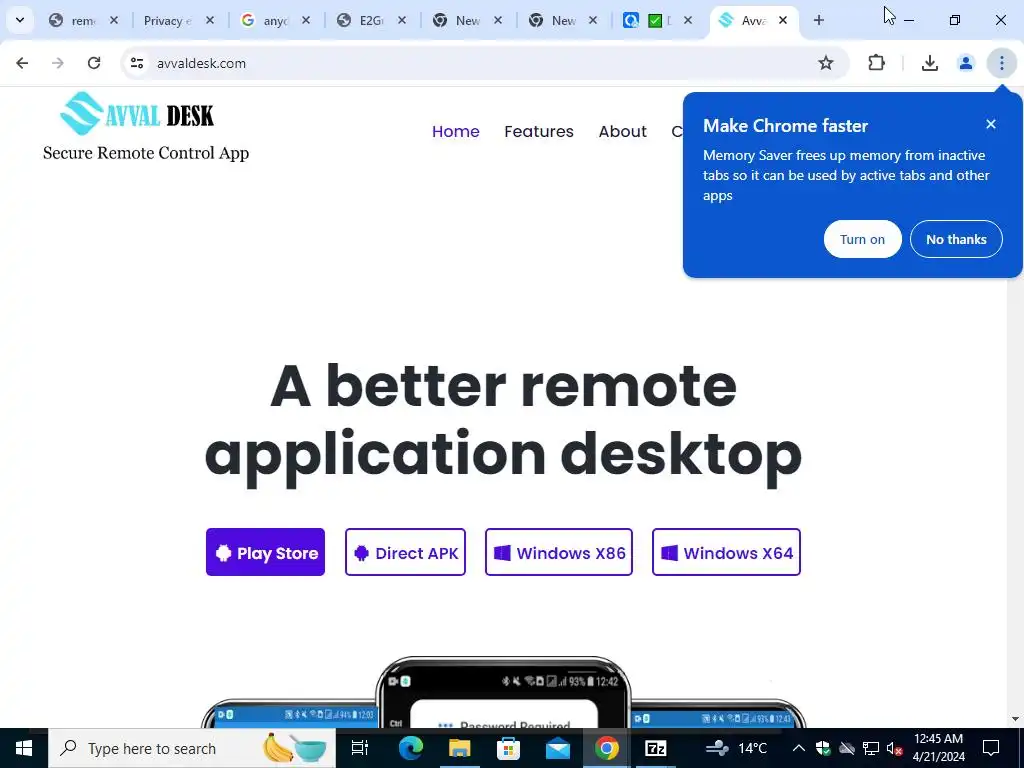Dismiss the Make Chrome faster popup
This screenshot has height=768, width=1024.
991,124
